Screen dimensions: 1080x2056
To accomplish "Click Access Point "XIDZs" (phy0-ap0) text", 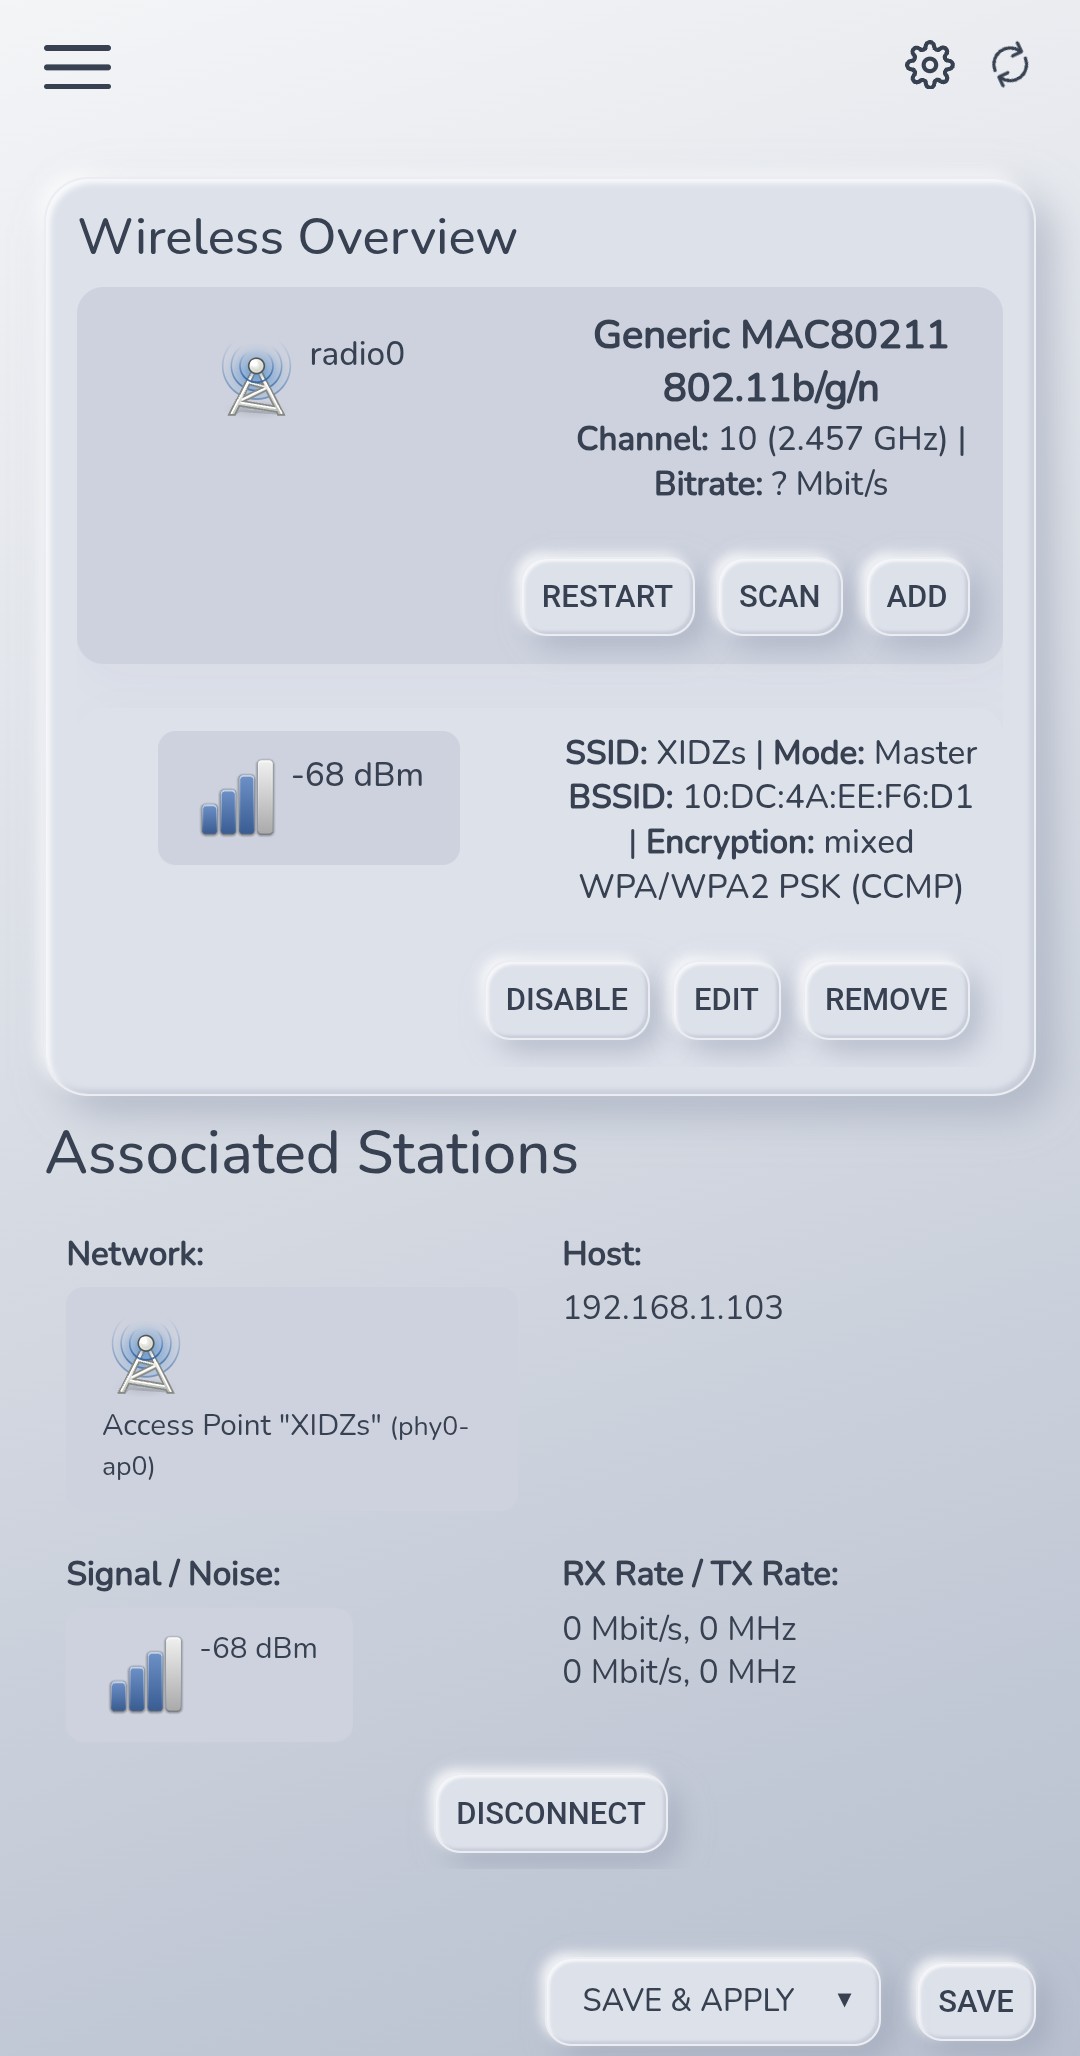I will (285, 1445).
